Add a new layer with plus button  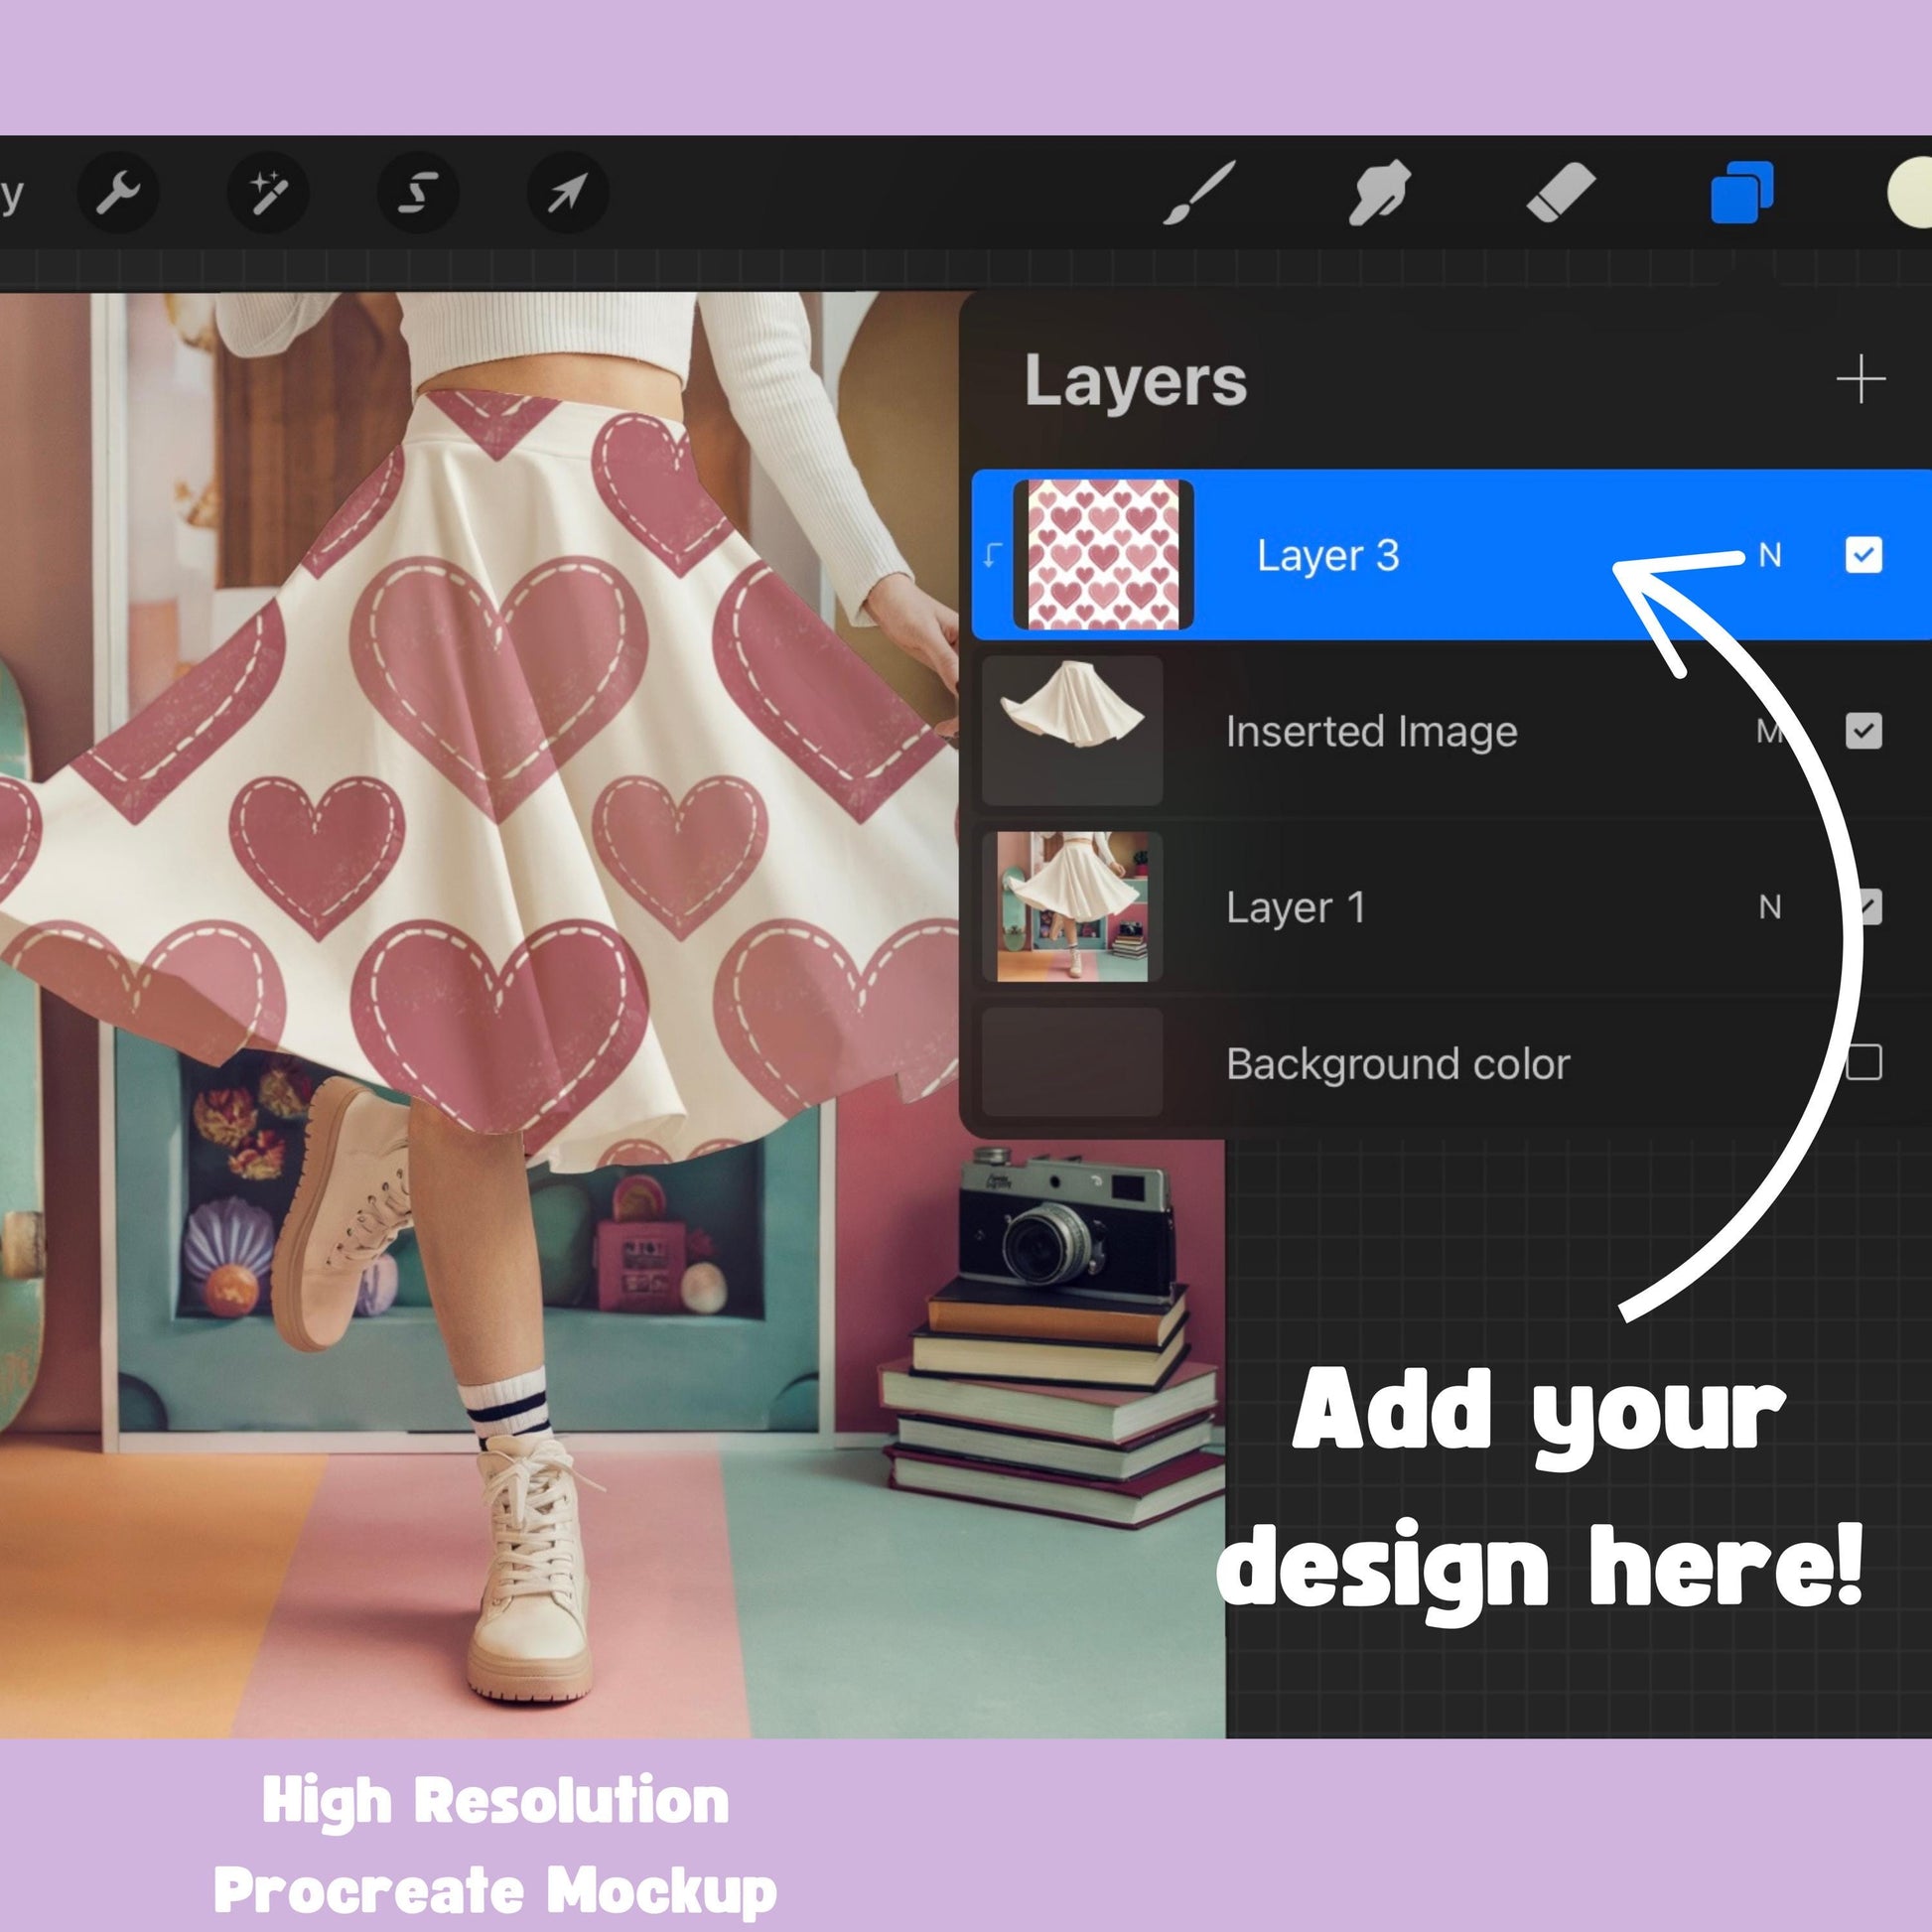(x=1860, y=380)
